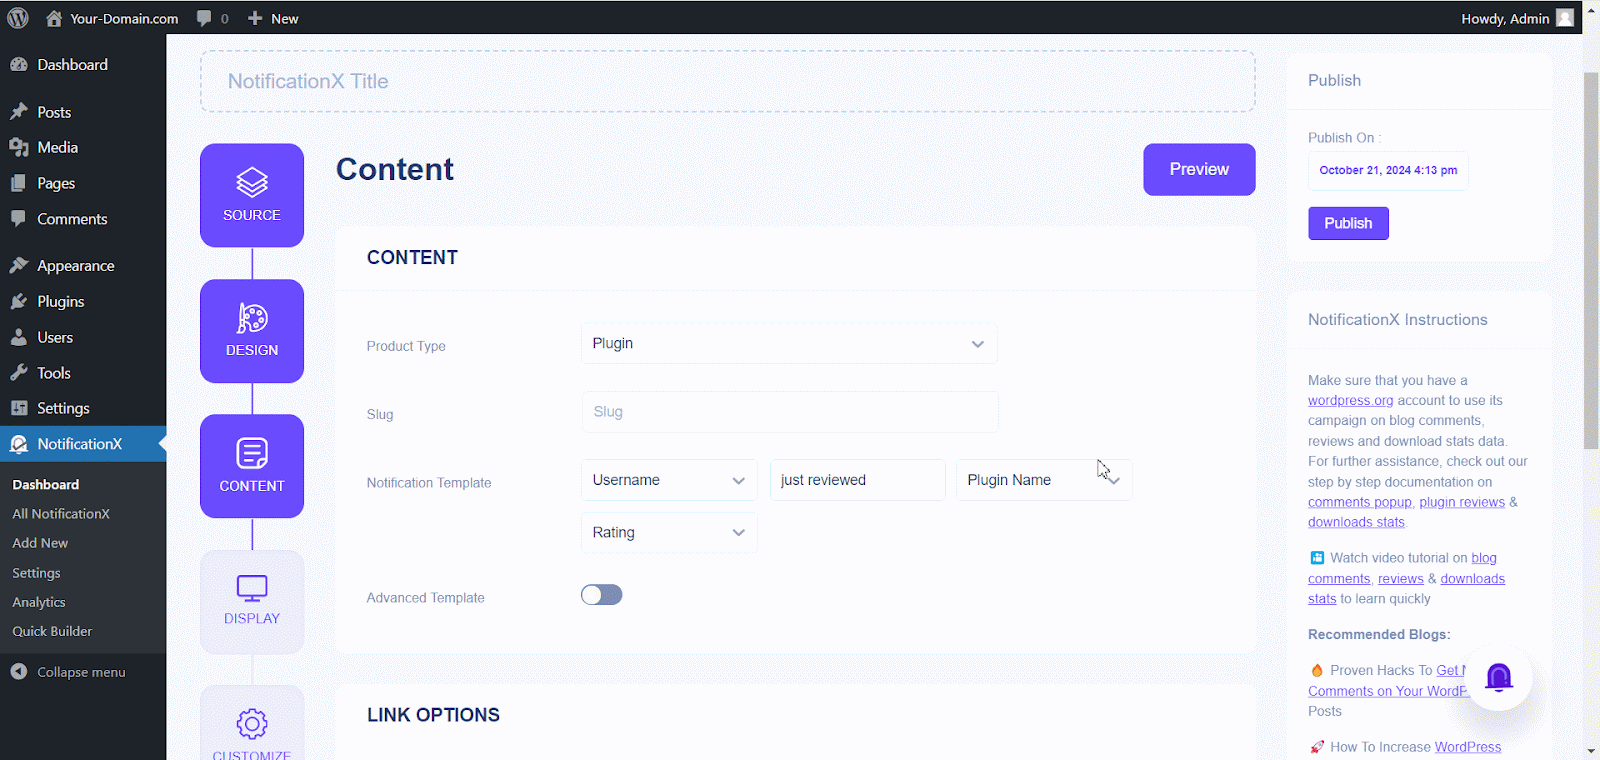Click the Dashboard gauge icon in sidebar
1600x760 pixels.
[19, 64]
